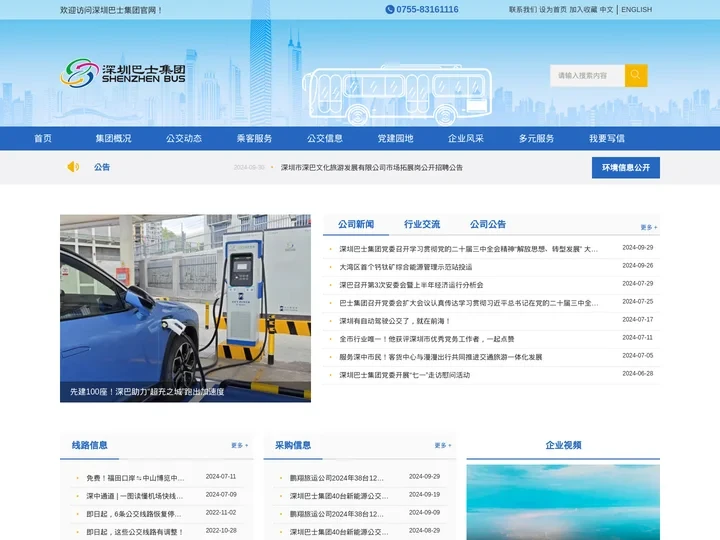Click the 加入收藏 top link
Screen dimensions: 720x540
point(583,10)
